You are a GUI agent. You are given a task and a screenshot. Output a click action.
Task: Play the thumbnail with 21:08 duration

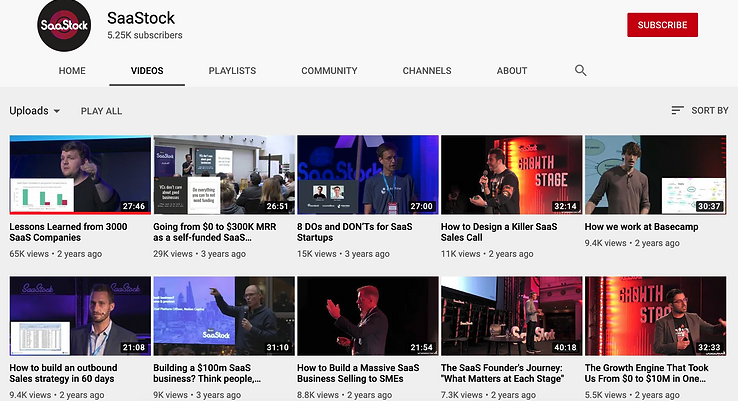(80, 316)
